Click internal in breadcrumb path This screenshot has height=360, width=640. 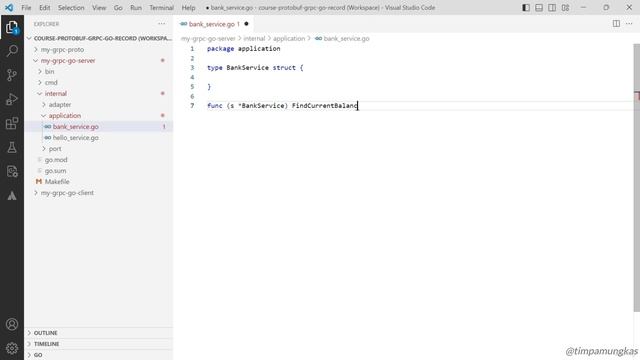click(254, 38)
